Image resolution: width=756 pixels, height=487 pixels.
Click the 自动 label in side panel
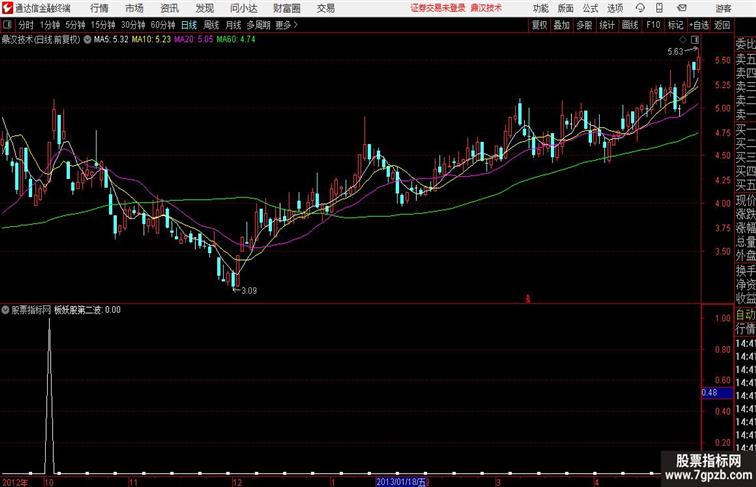click(745, 315)
